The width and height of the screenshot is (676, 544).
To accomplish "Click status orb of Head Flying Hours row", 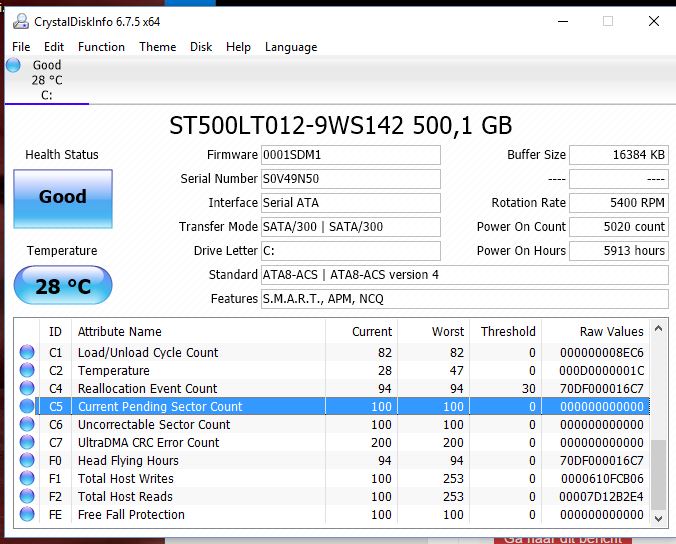I will pyautogui.click(x=27, y=460).
